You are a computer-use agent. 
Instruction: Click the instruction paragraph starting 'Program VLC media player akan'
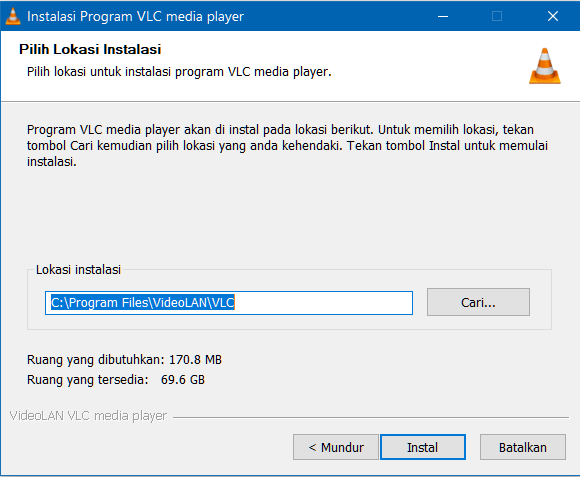[287, 145]
